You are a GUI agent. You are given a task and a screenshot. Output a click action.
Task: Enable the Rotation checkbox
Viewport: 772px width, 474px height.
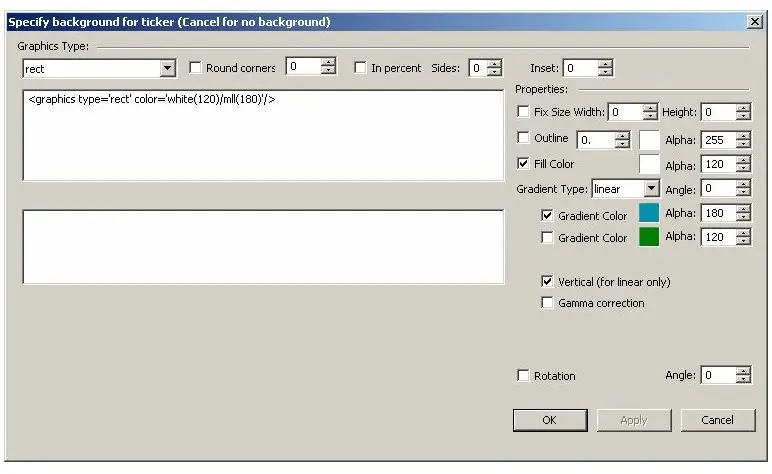(523, 375)
